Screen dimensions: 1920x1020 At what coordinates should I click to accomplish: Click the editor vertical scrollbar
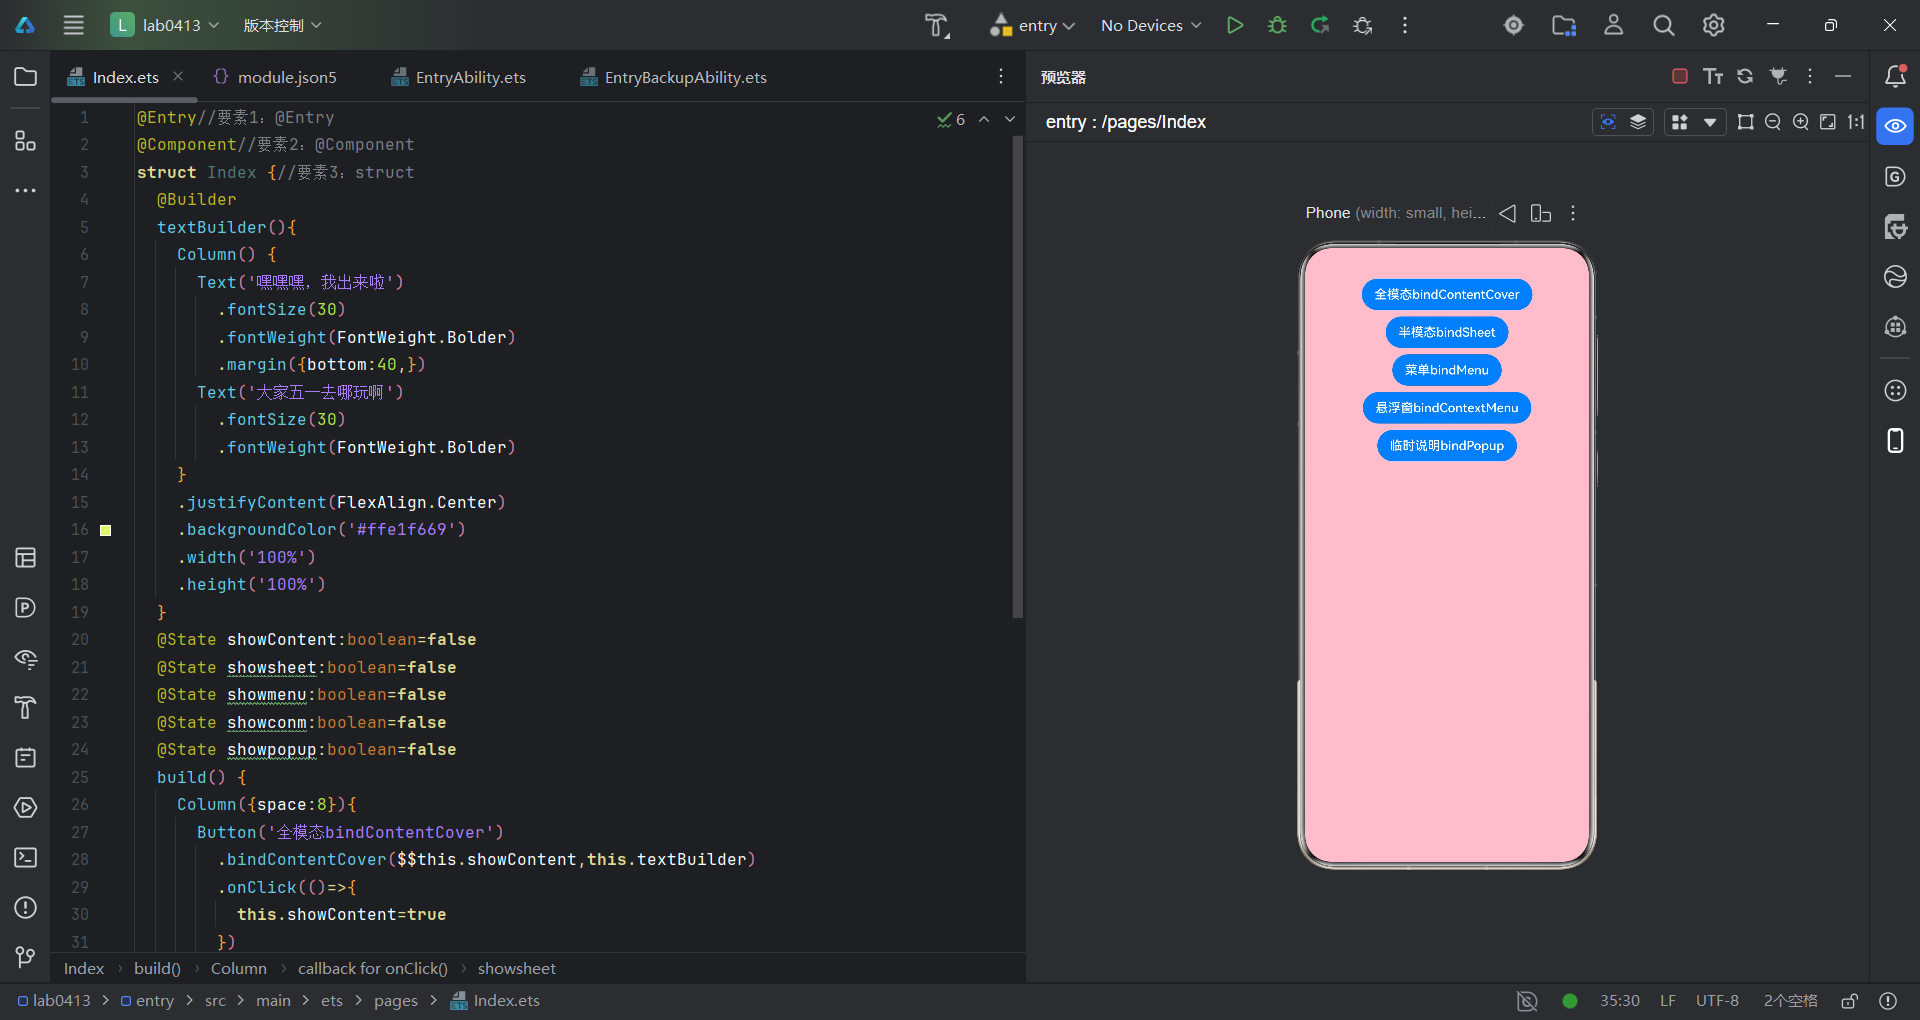tap(1018, 377)
